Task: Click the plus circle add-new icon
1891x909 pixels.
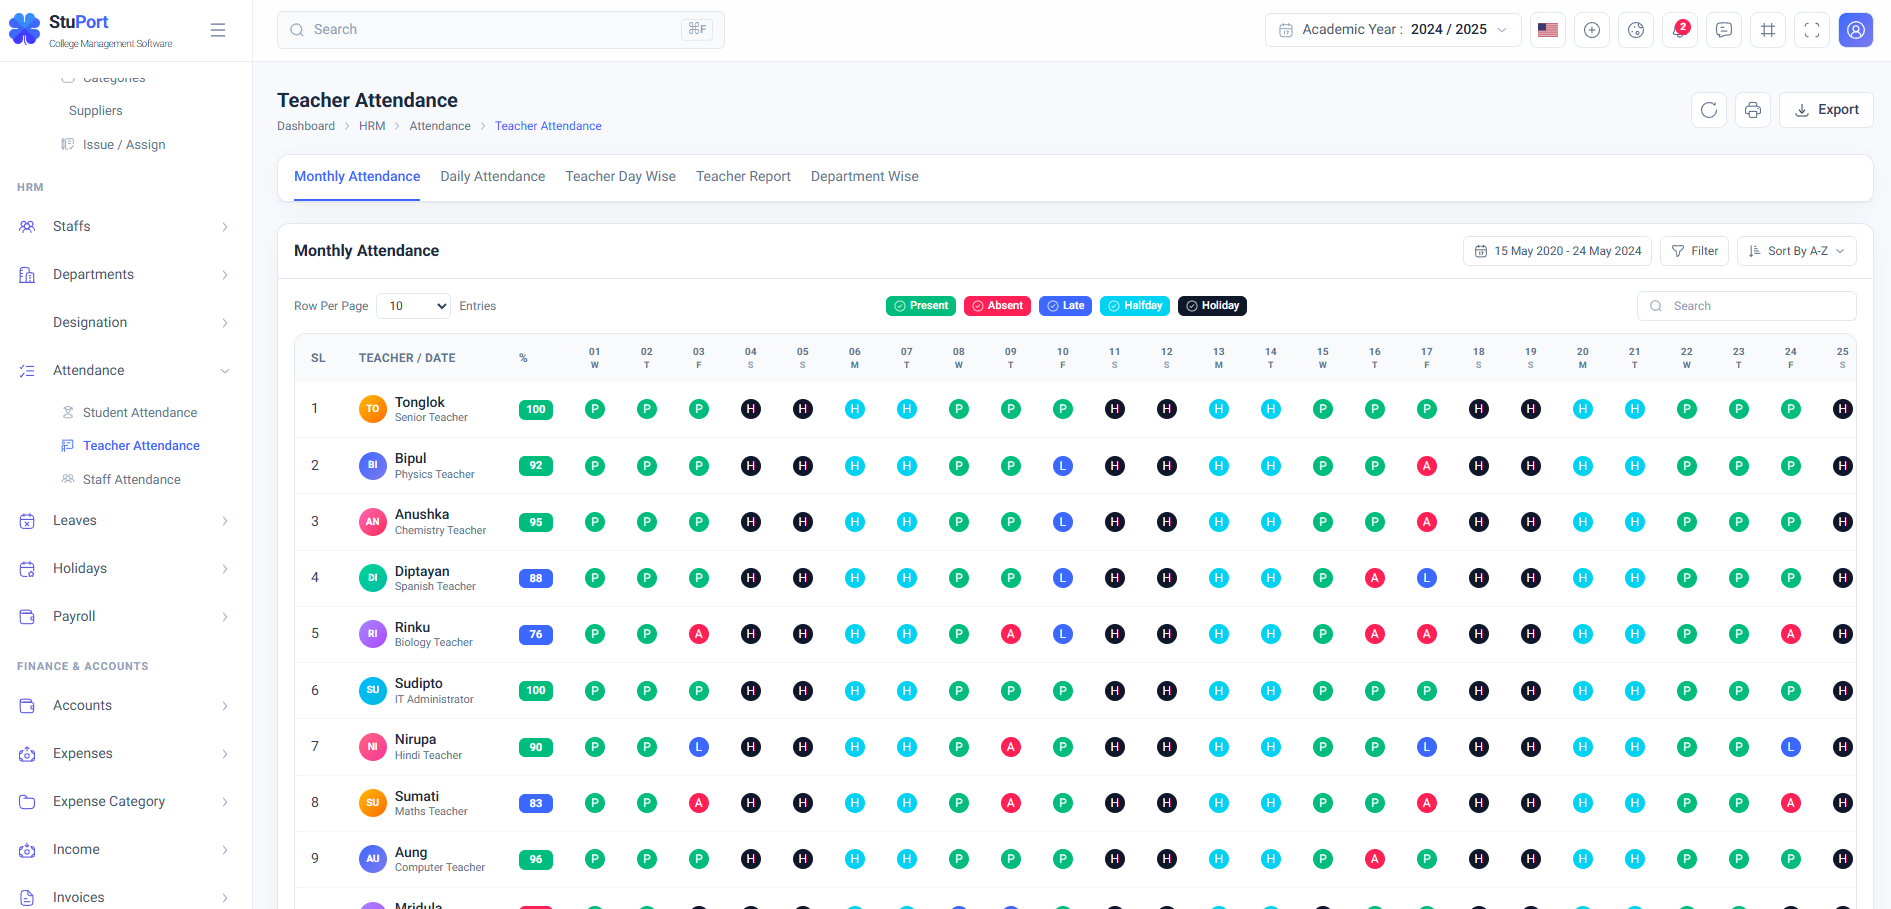Action: pos(1592,30)
